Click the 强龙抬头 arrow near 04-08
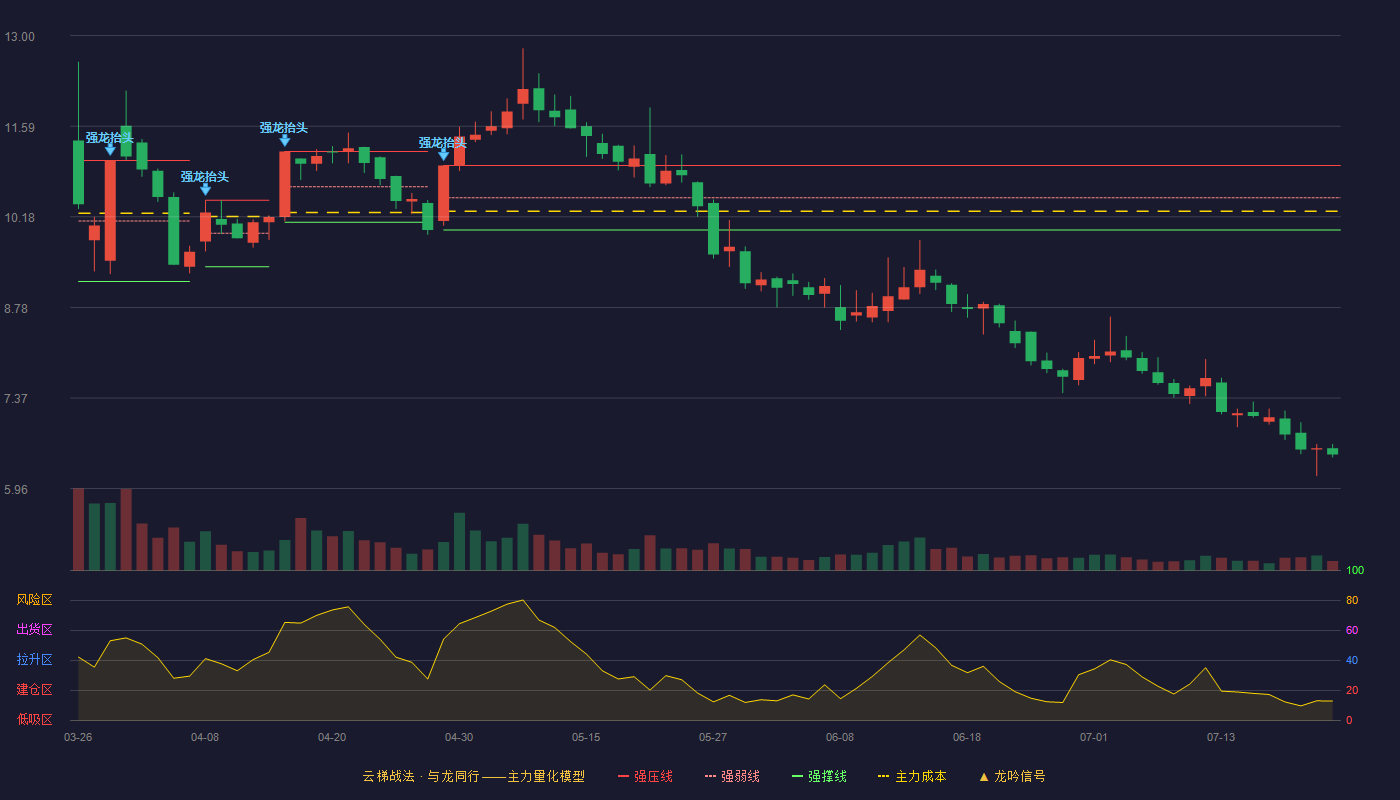1400x800 pixels. [x=205, y=189]
